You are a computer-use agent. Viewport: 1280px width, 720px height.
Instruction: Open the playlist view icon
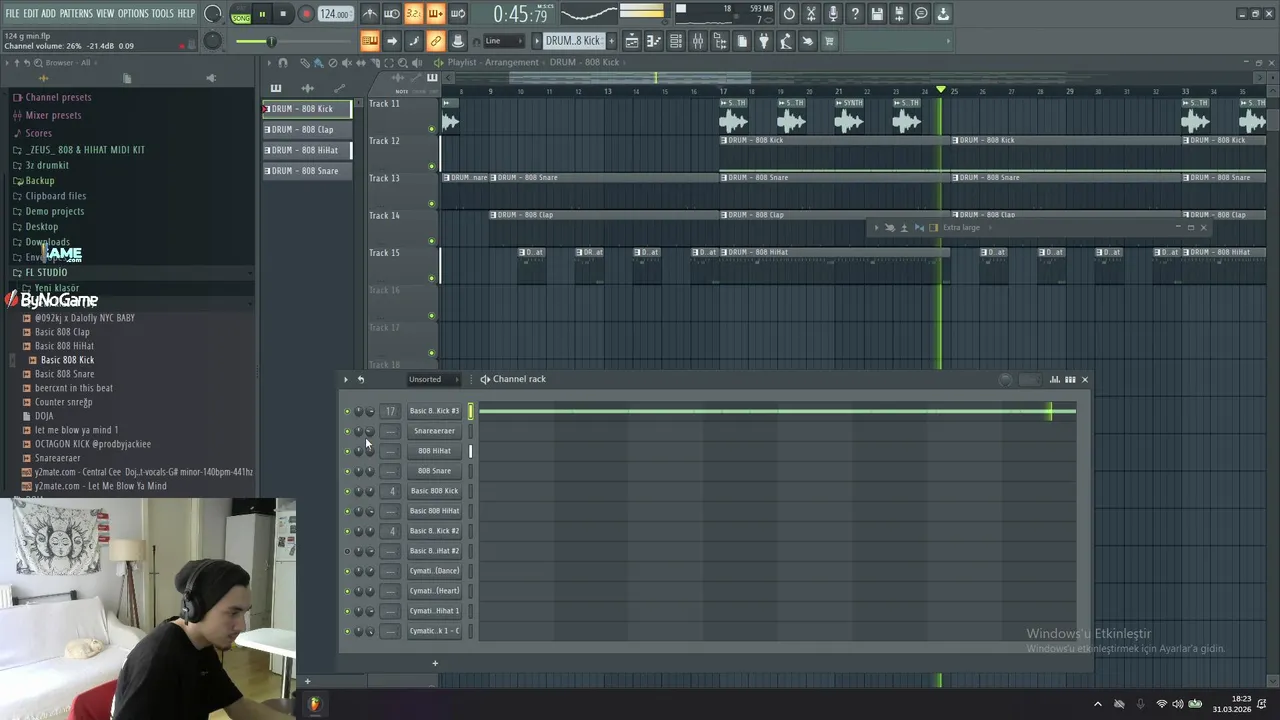[x=632, y=41]
